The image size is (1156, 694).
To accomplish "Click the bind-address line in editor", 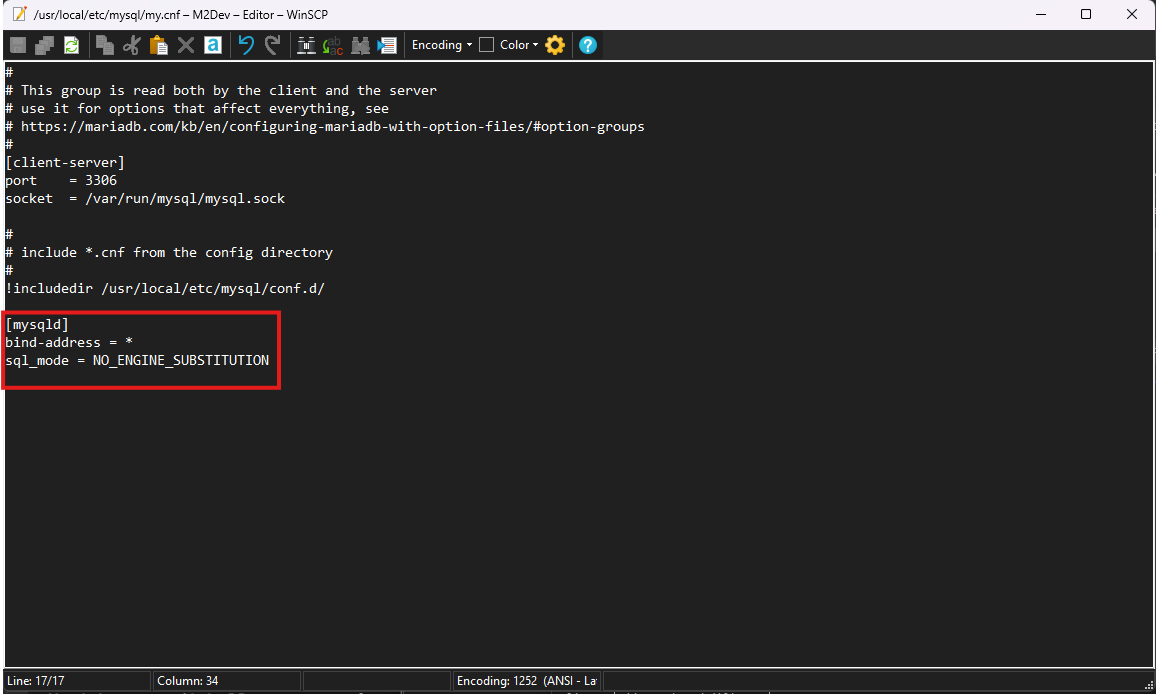I will click(69, 342).
